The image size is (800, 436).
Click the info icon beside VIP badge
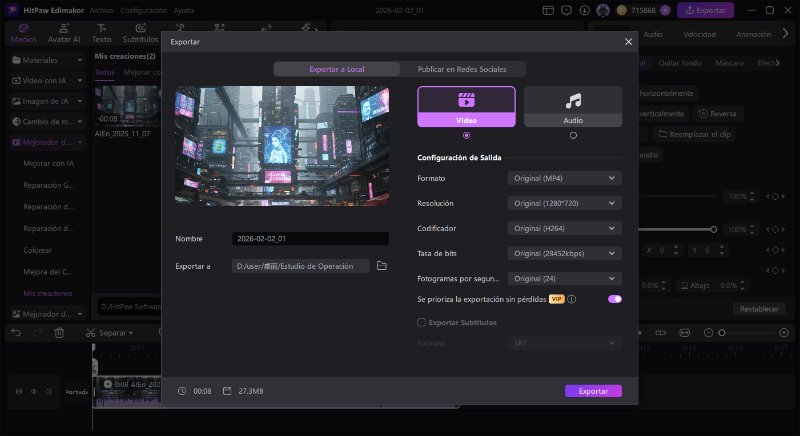572,299
